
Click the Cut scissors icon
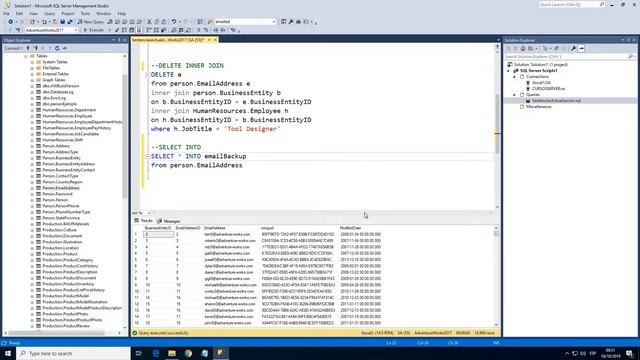coord(149,22)
